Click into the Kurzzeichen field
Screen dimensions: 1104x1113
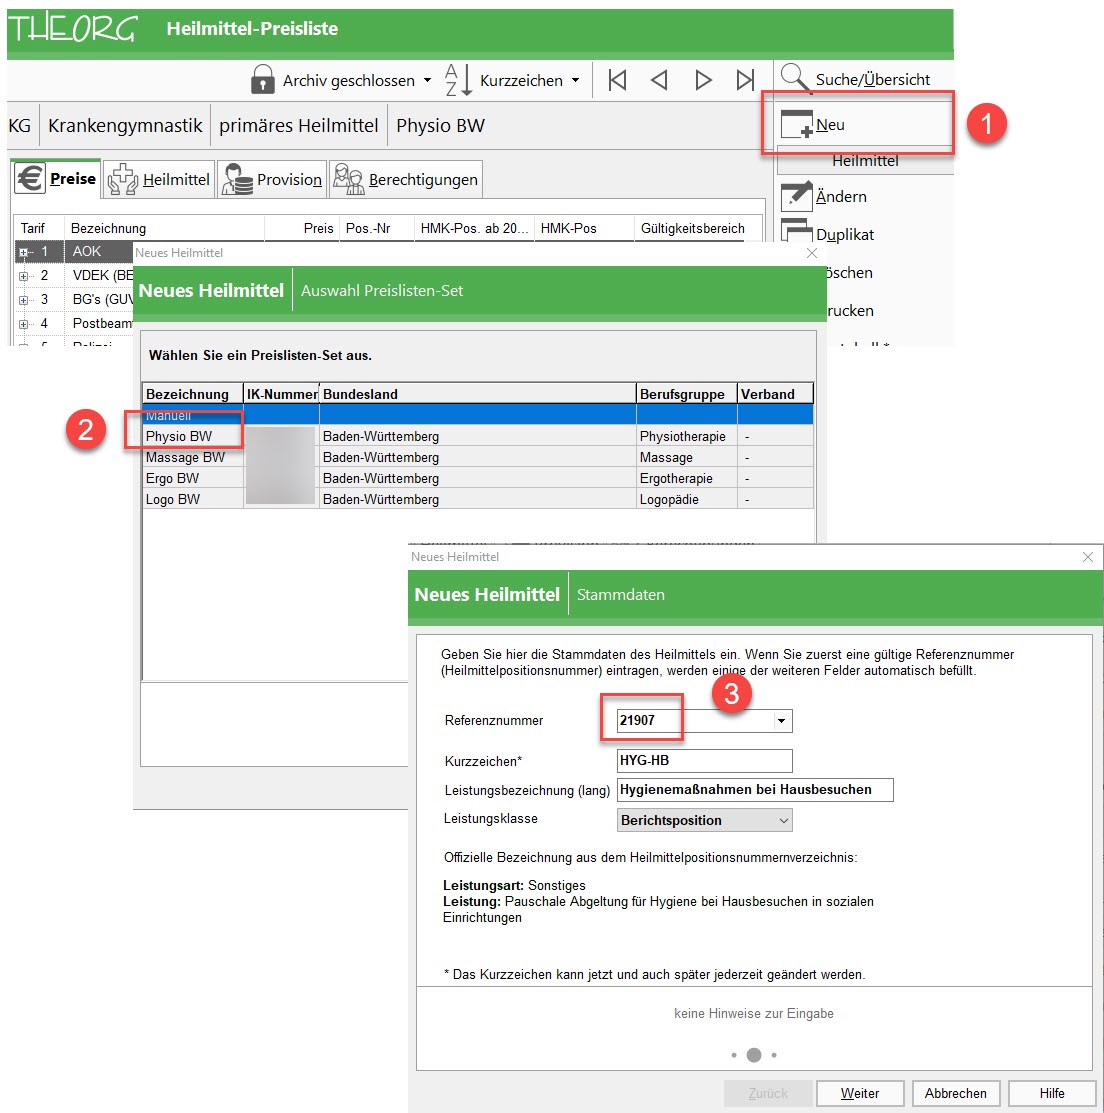tap(704, 760)
